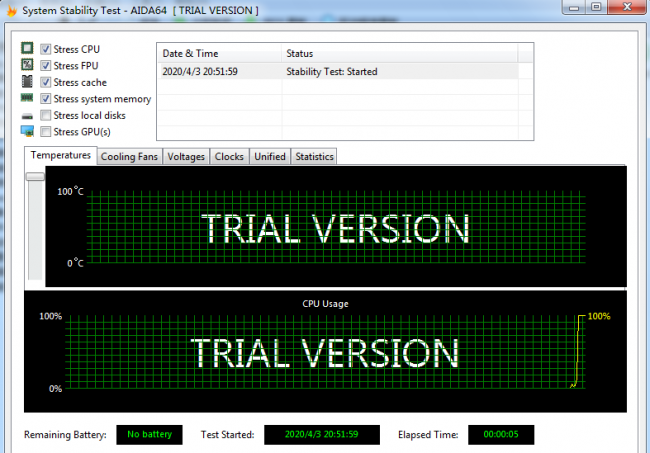Click the AIDA64 flame icon in the title bar

pos(12,11)
